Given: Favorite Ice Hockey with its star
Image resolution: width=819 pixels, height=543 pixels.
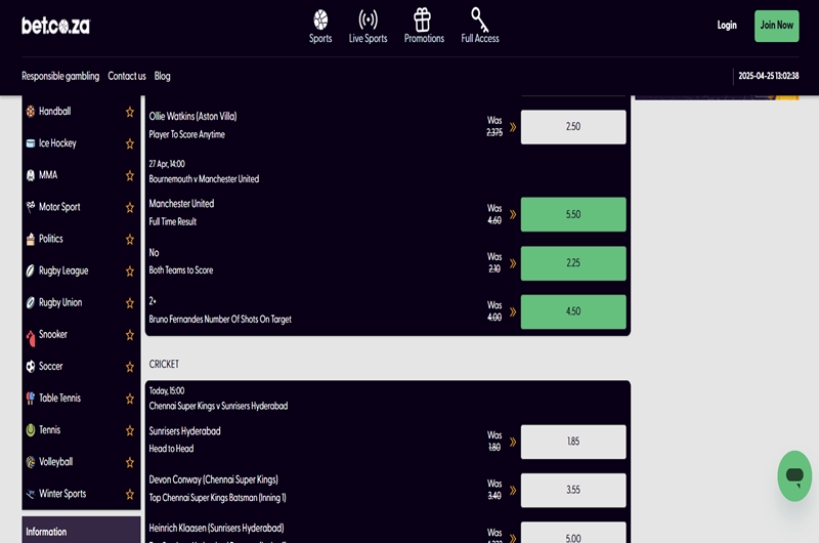Looking at the screenshot, I should (x=130, y=144).
